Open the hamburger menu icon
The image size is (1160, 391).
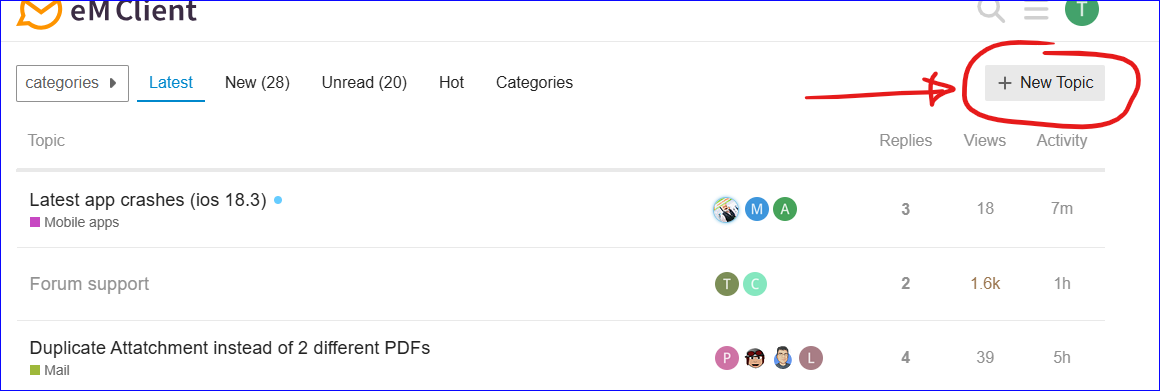1036,13
